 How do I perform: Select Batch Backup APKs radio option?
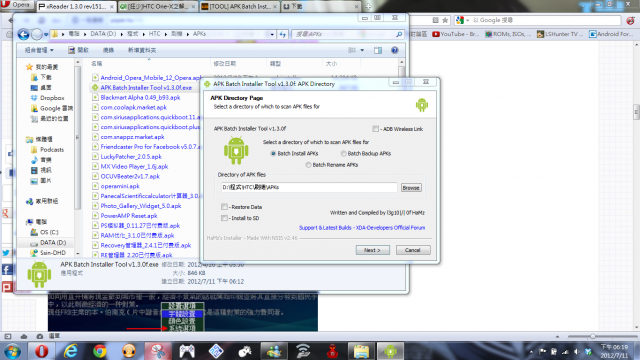(343, 153)
